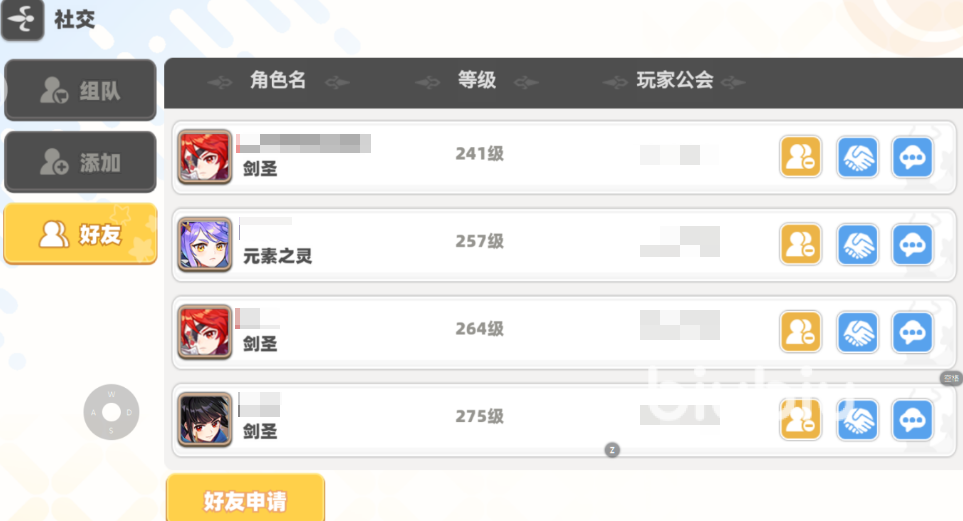Click handshake icon on 元素之灵 row
Image resolution: width=963 pixels, height=521 pixels.
pos(857,245)
